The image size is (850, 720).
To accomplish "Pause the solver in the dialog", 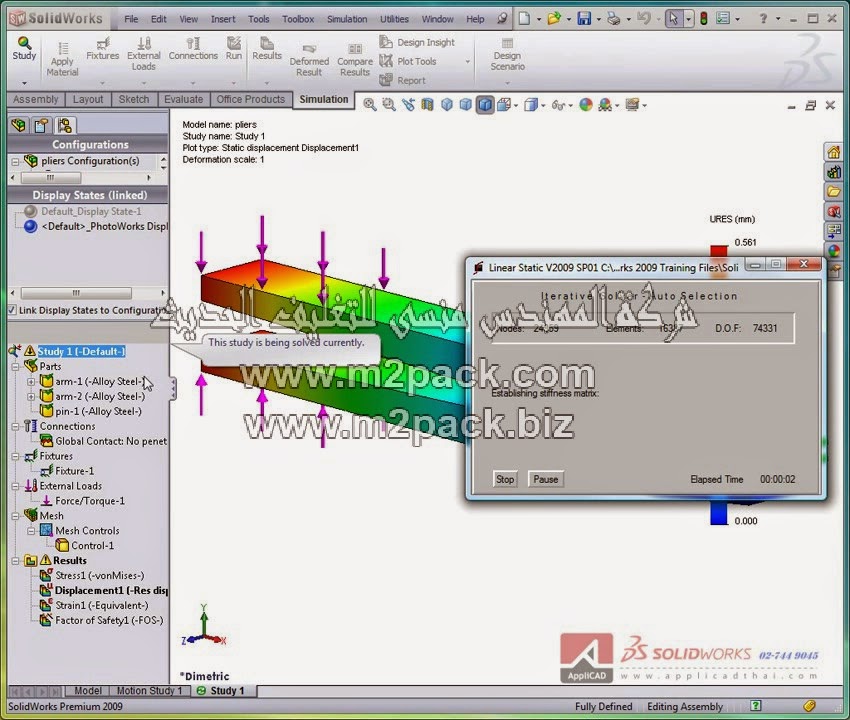I will coord(545,479).
